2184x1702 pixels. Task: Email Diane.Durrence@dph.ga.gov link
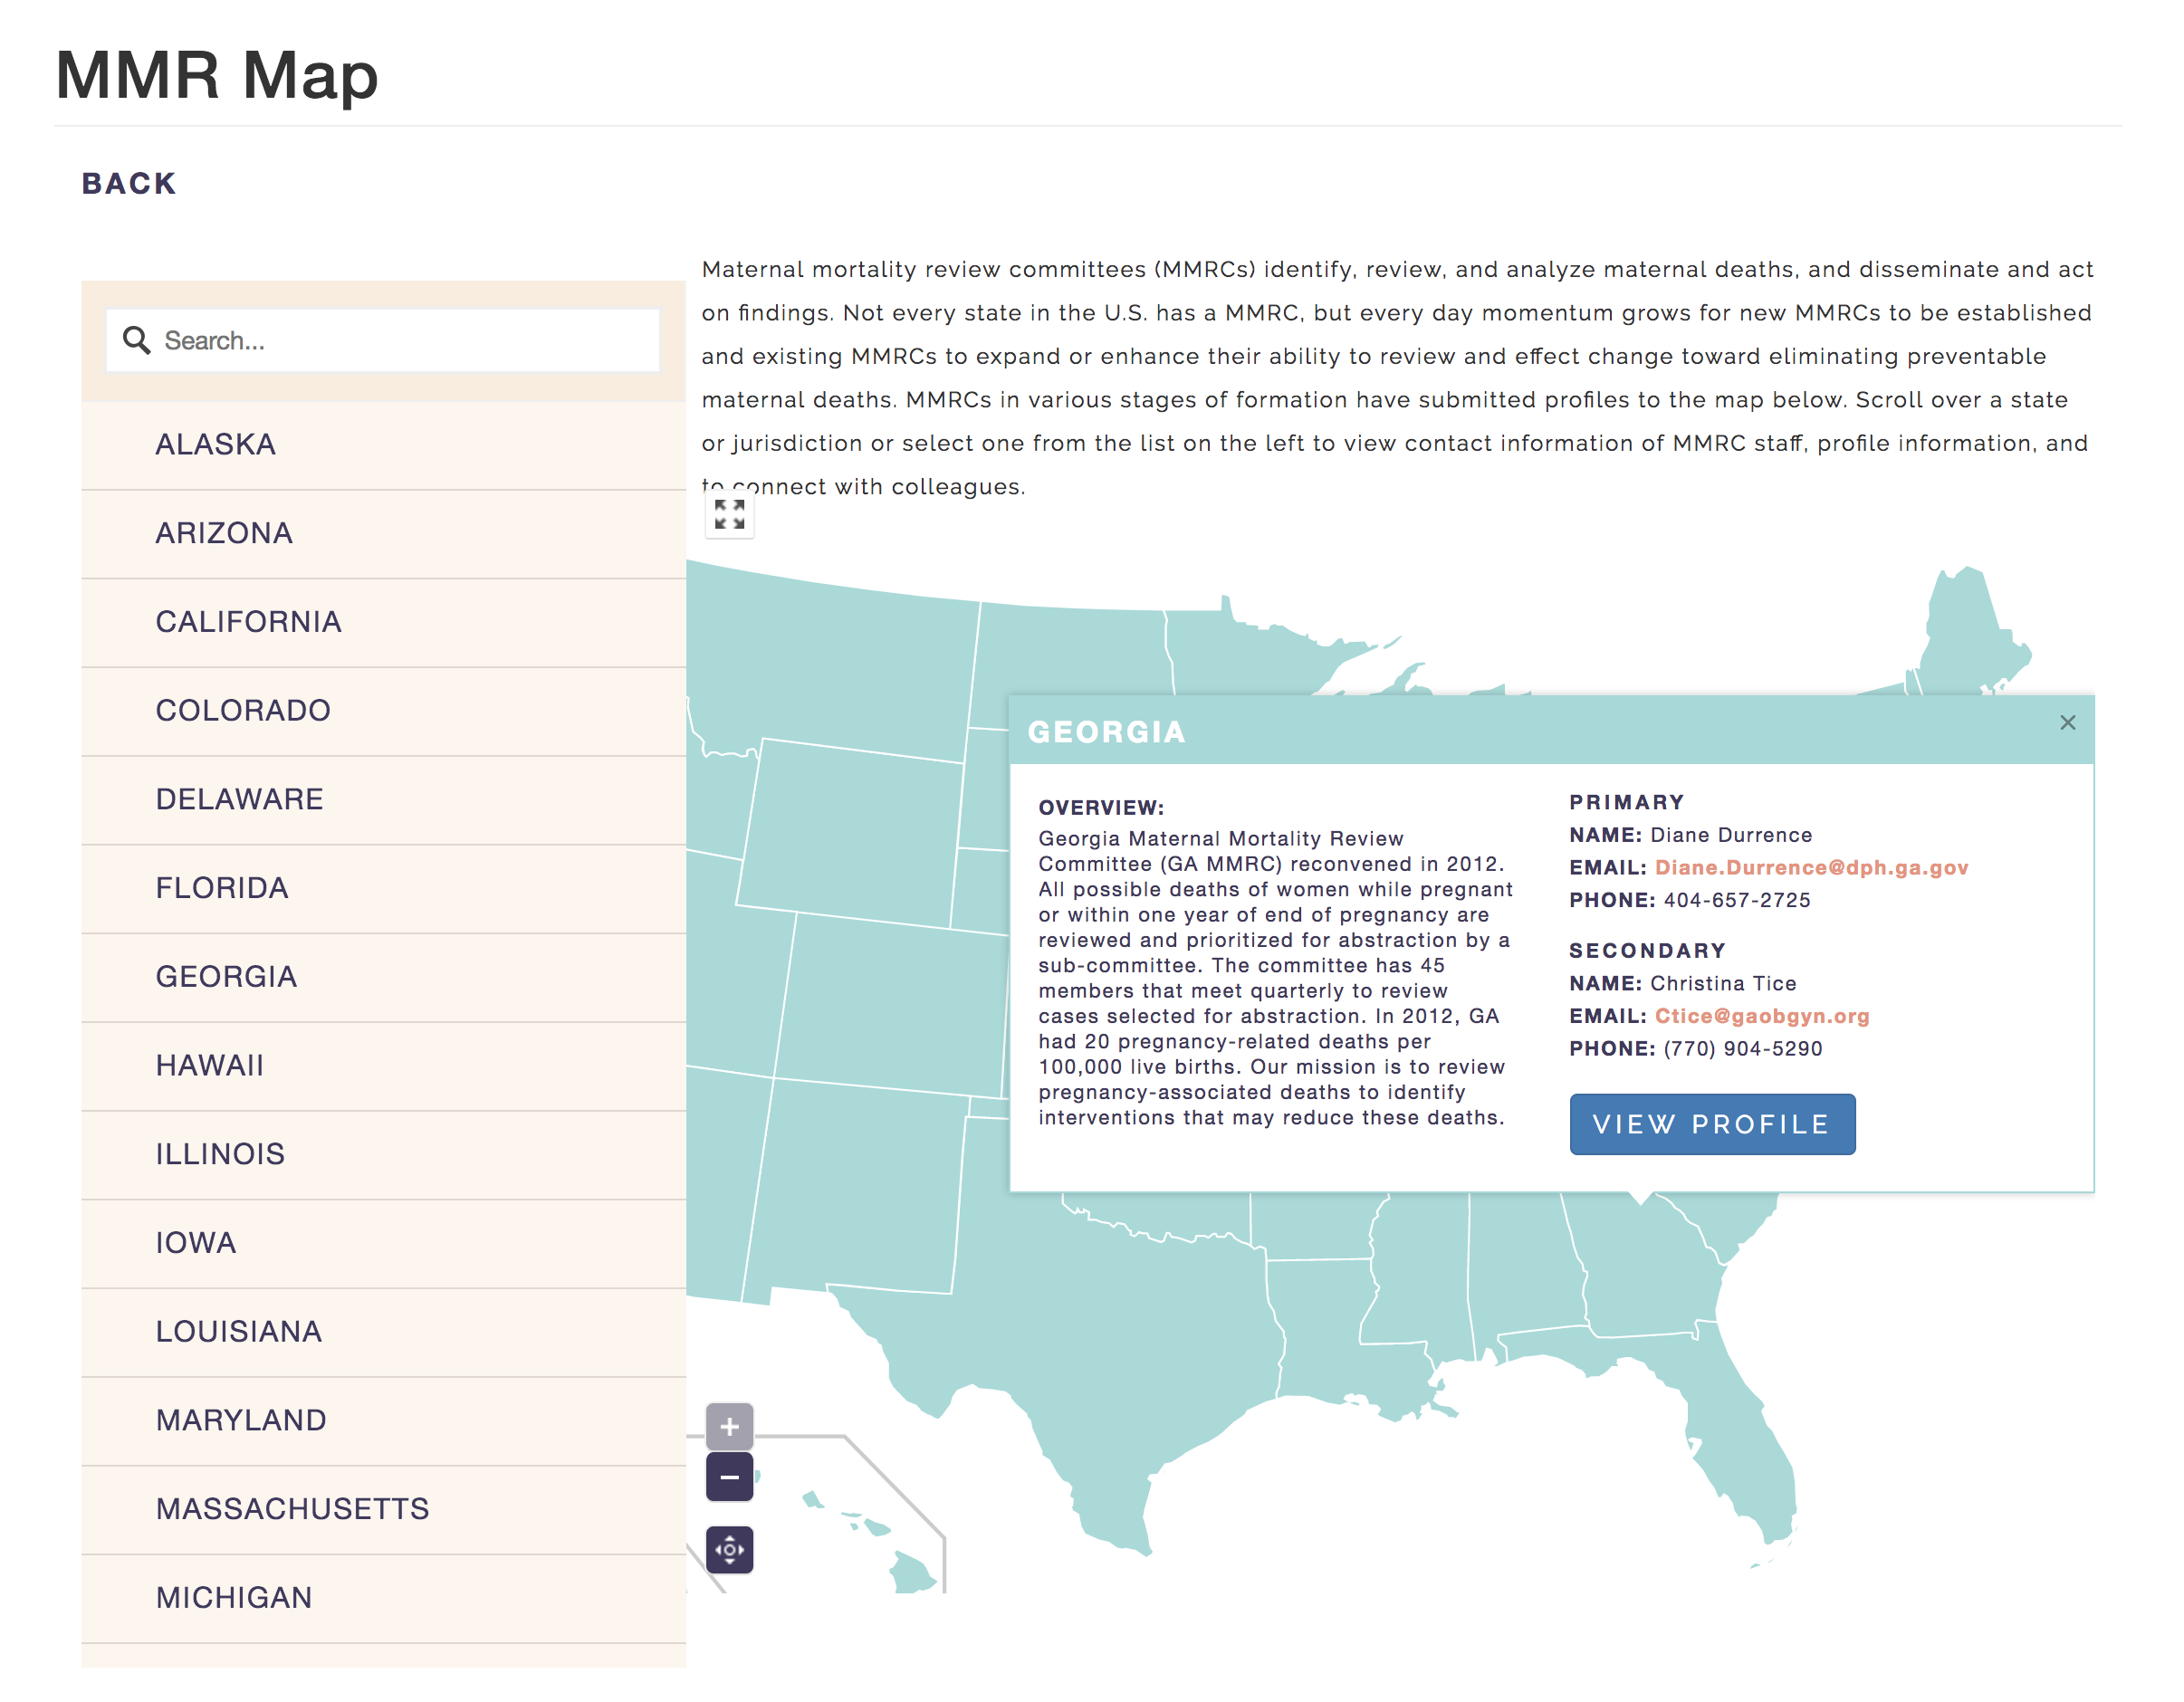1811,868
